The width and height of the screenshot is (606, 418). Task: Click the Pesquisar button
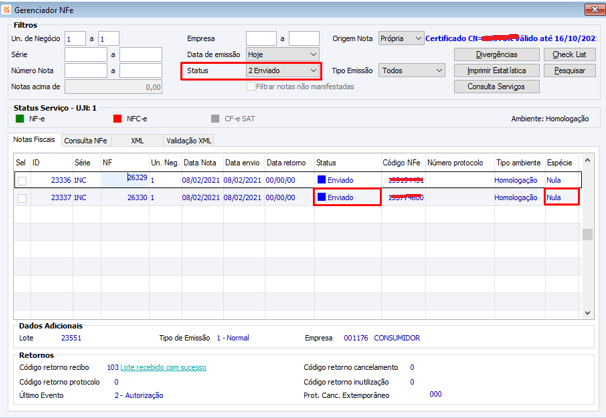coord(569,70)
